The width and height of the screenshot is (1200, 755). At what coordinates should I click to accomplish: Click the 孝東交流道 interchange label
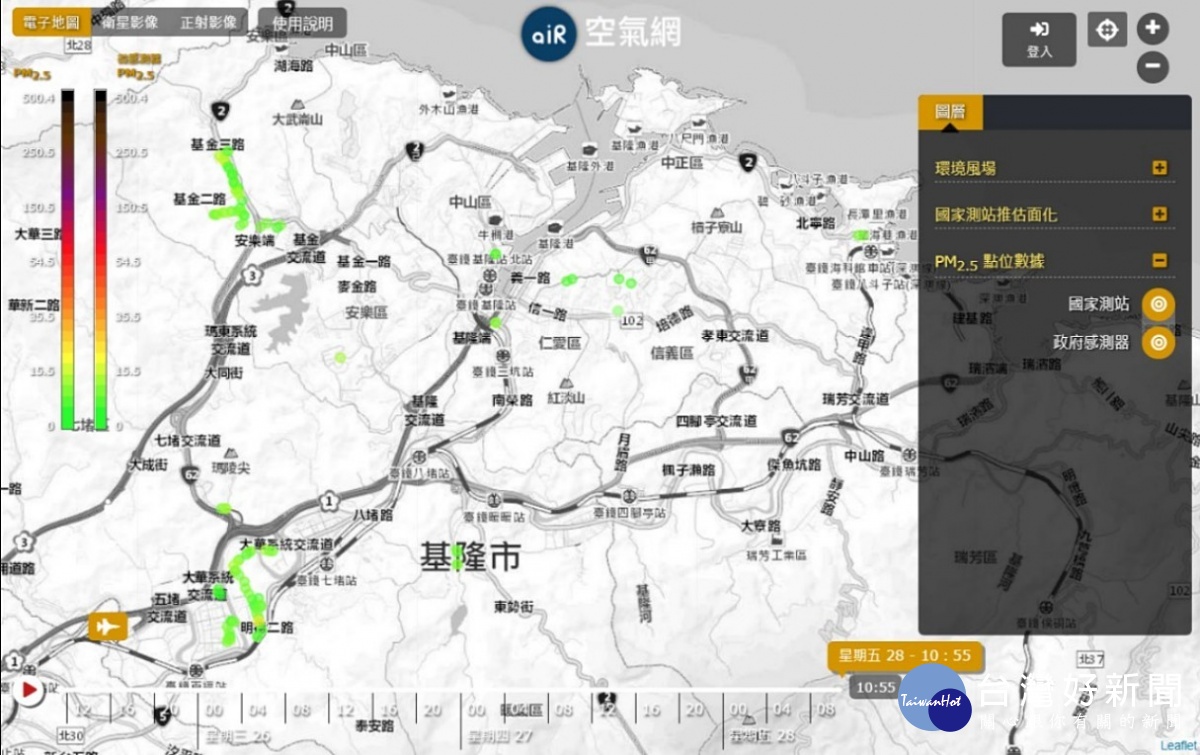click(x=734, y=336)
